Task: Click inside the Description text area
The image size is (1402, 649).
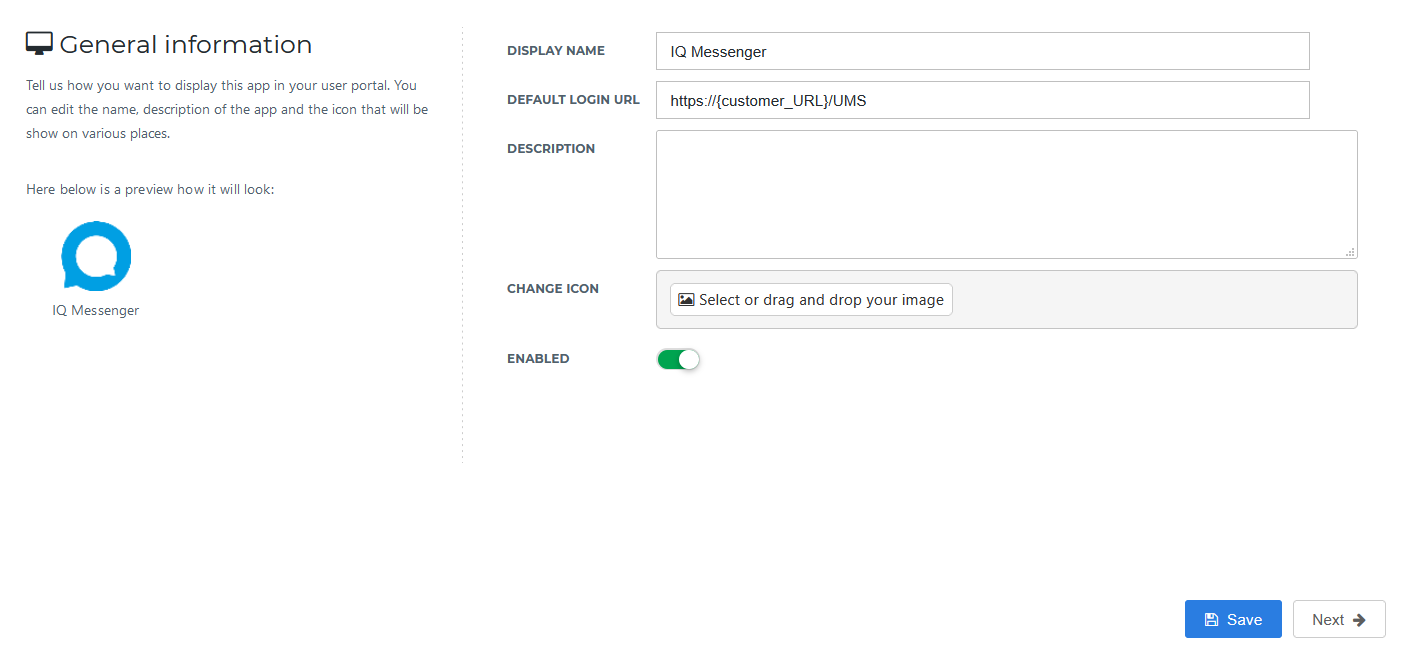Action: tap(1007, 194)
